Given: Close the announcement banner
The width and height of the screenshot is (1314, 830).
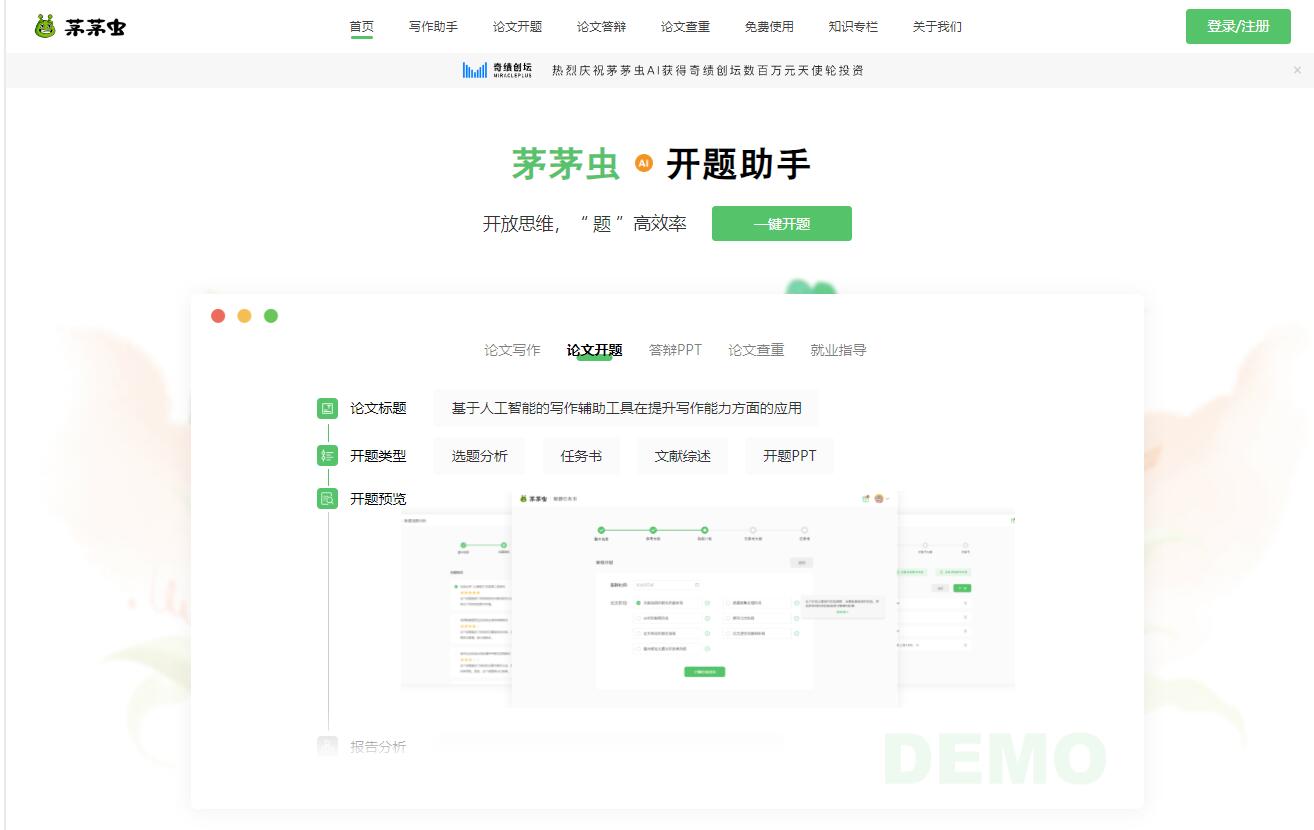Looking at the screenshot, I should point(1297,70).
